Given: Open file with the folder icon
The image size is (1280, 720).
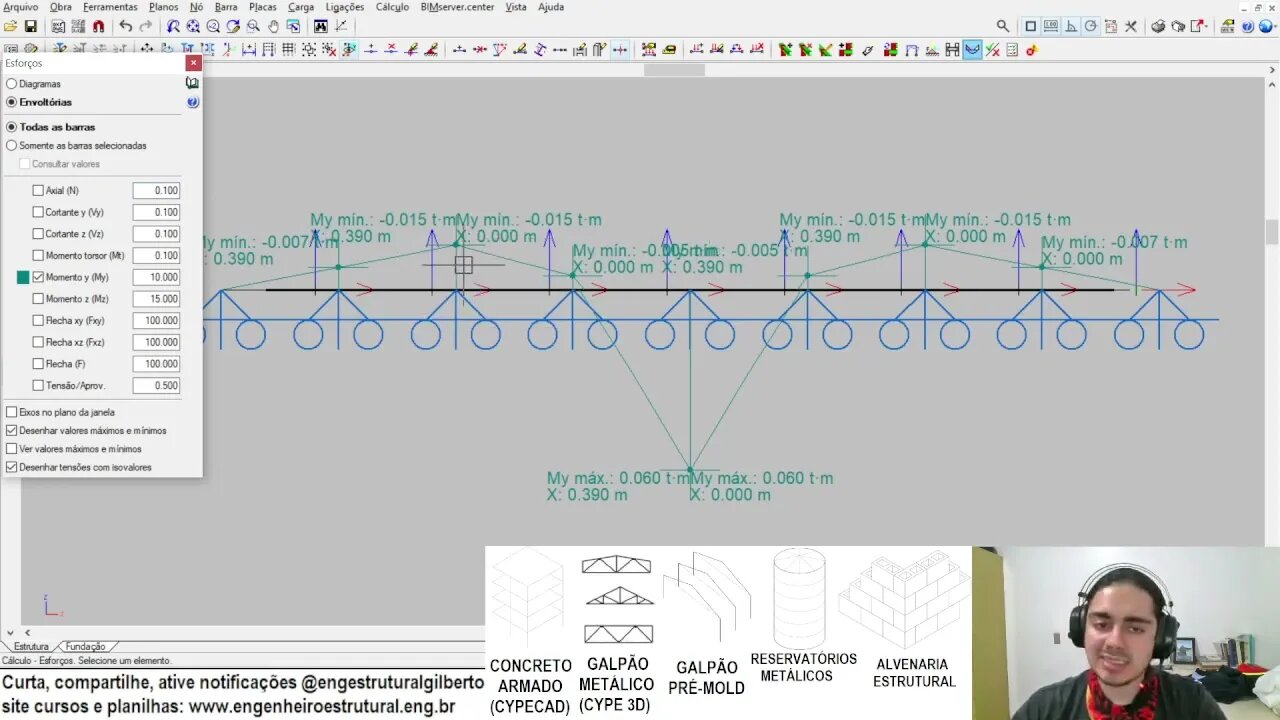Looking at the screenshot, I should [x=10, y=26].
